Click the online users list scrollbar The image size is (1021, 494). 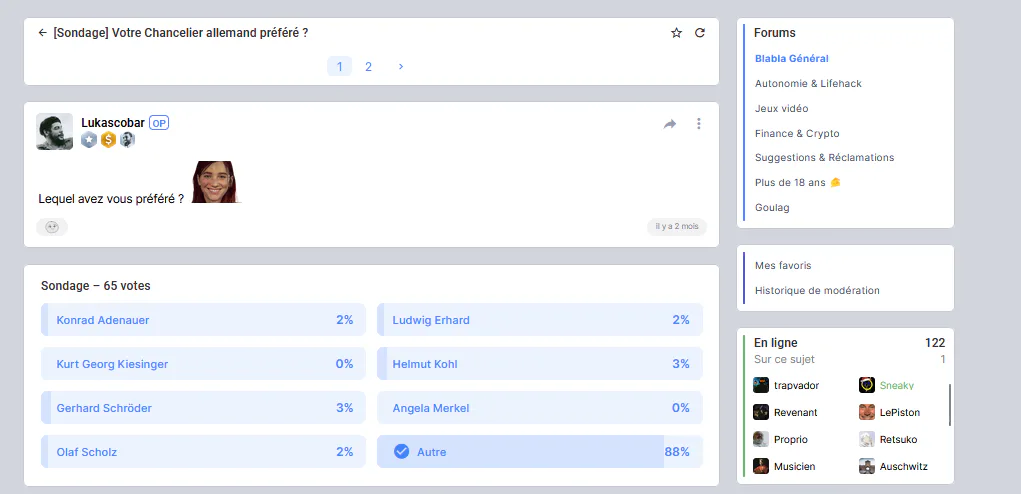(x=949, y=405)
